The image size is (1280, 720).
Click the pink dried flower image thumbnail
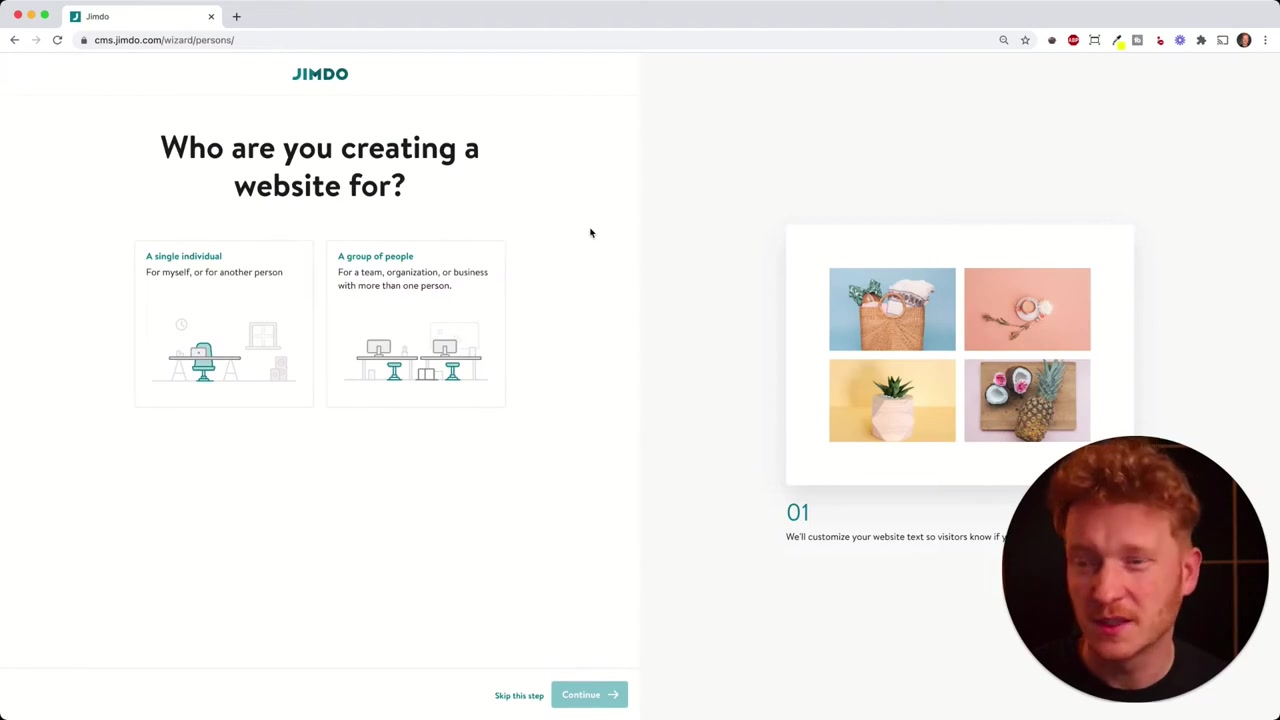(x=1027, y=309)
